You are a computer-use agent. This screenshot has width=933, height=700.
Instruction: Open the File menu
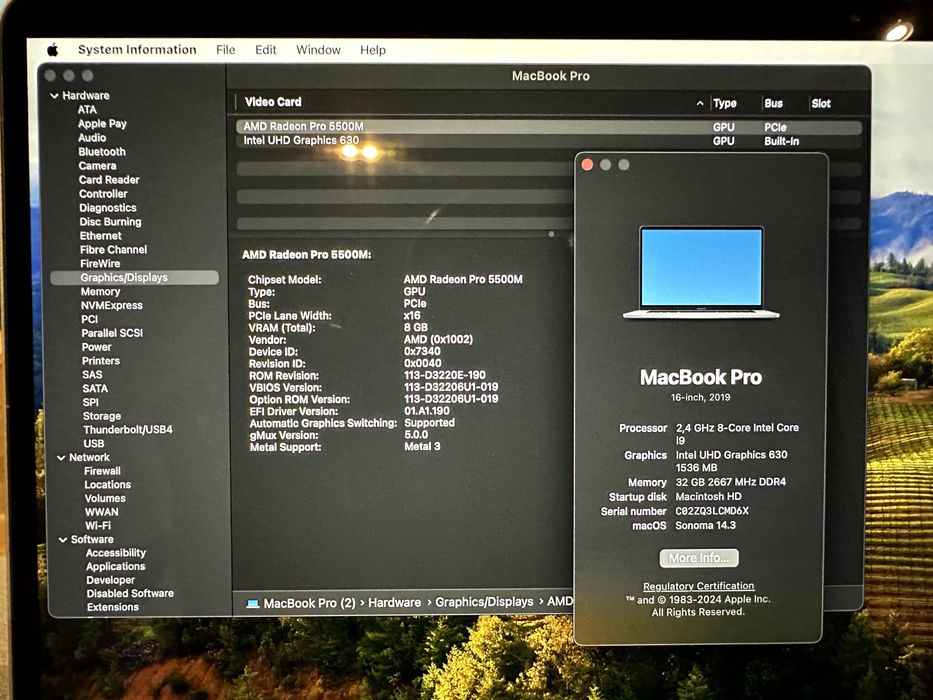pos(226,50)
